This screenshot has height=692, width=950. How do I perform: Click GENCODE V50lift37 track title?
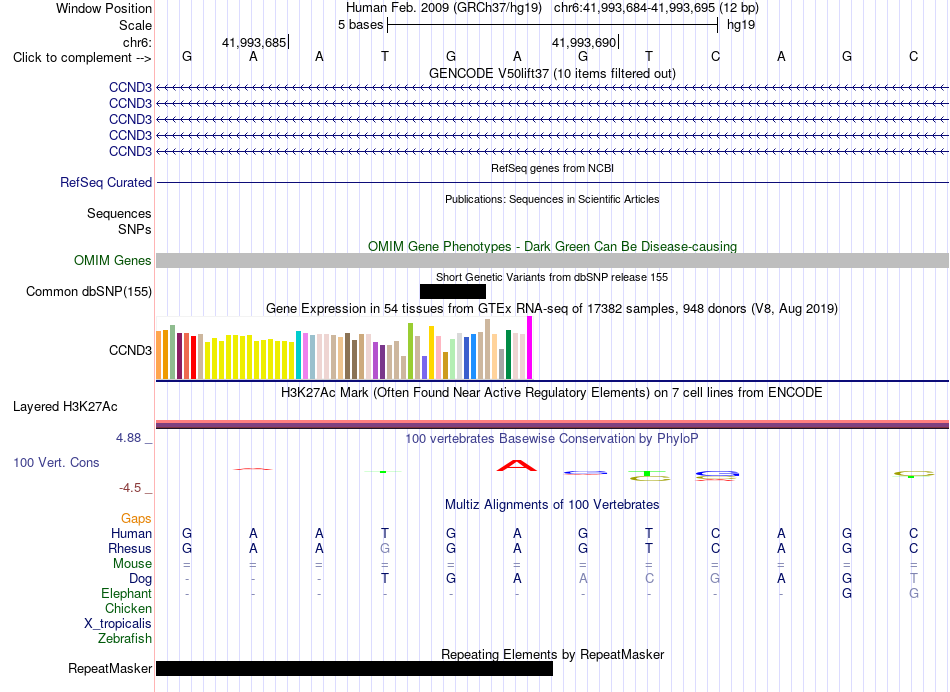pos(553,73)
